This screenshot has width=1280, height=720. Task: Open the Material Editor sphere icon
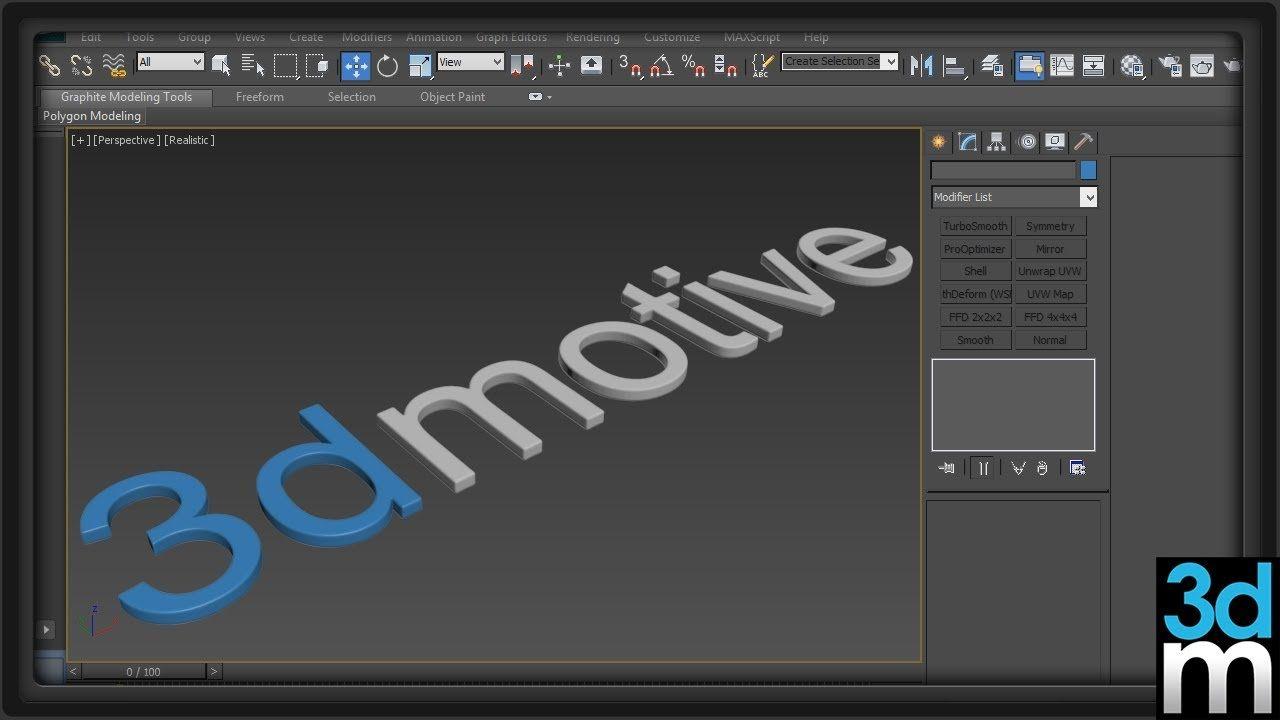coord(1132,66)
